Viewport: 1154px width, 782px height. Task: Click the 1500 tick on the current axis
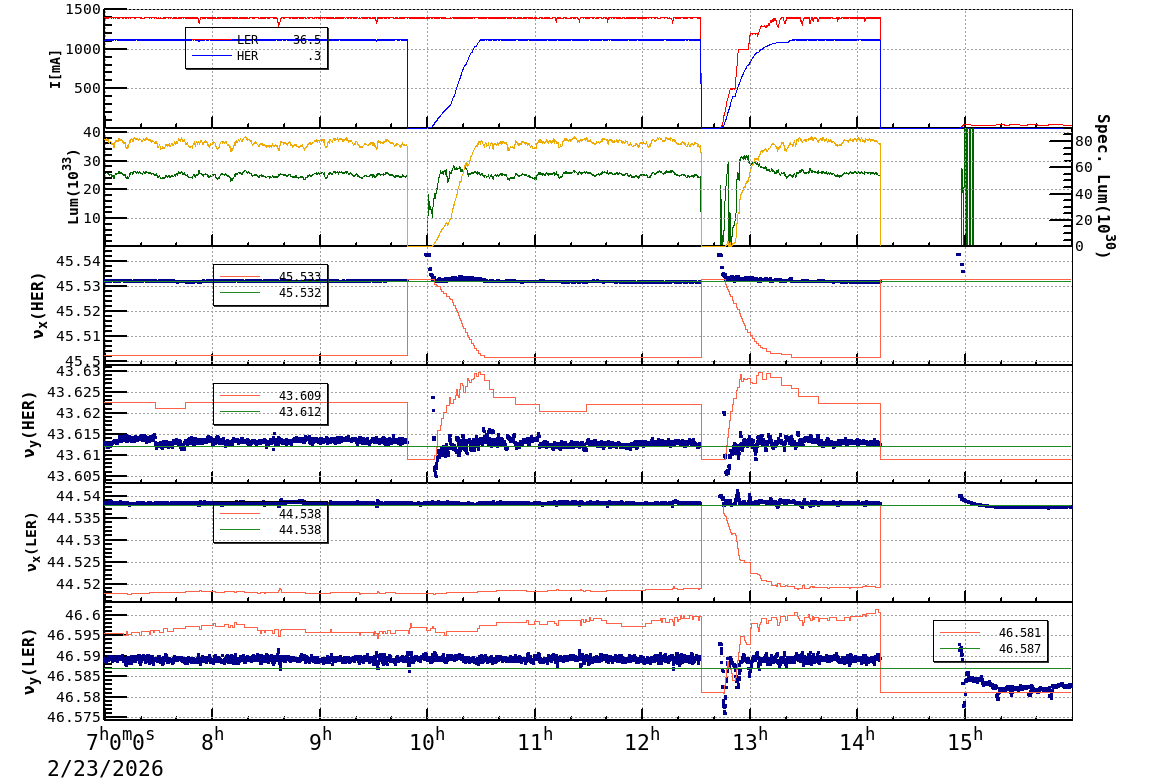click(83, 10)
